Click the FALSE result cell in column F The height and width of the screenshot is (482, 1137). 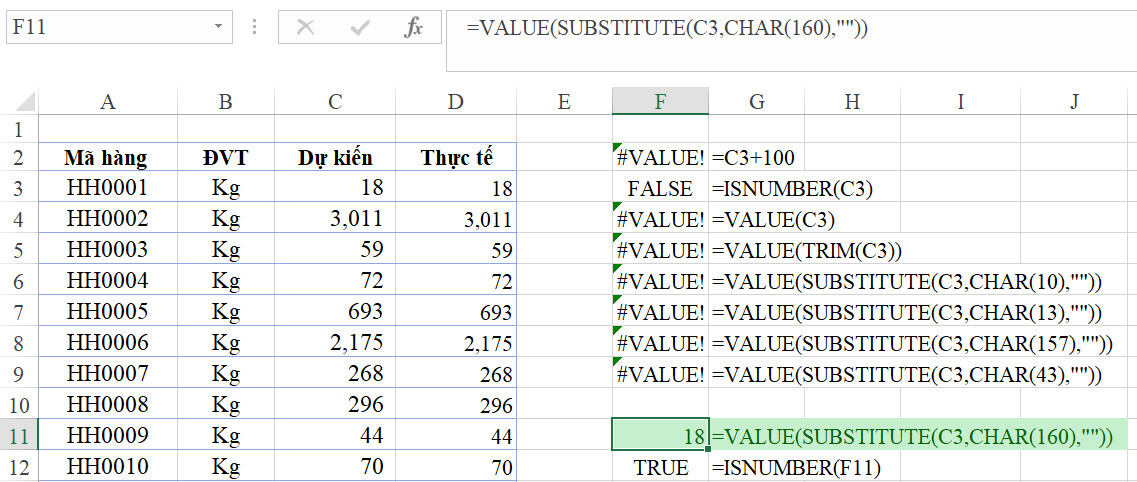coord(660,188)
